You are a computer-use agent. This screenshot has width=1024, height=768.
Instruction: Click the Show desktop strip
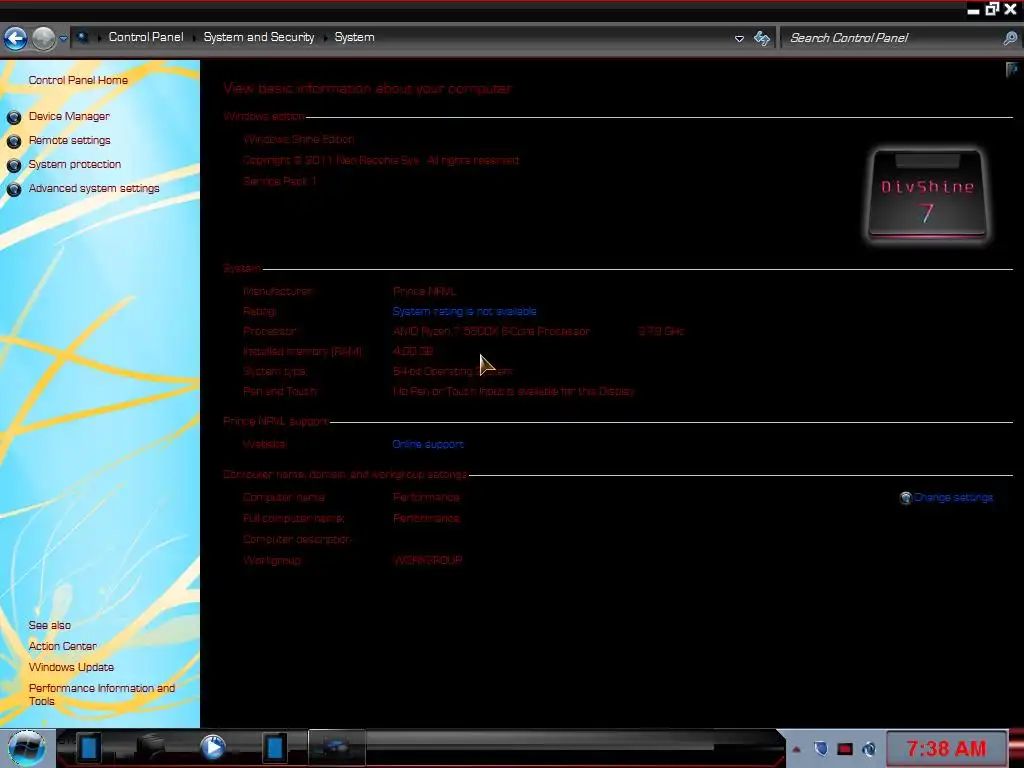click(1016, 748)
